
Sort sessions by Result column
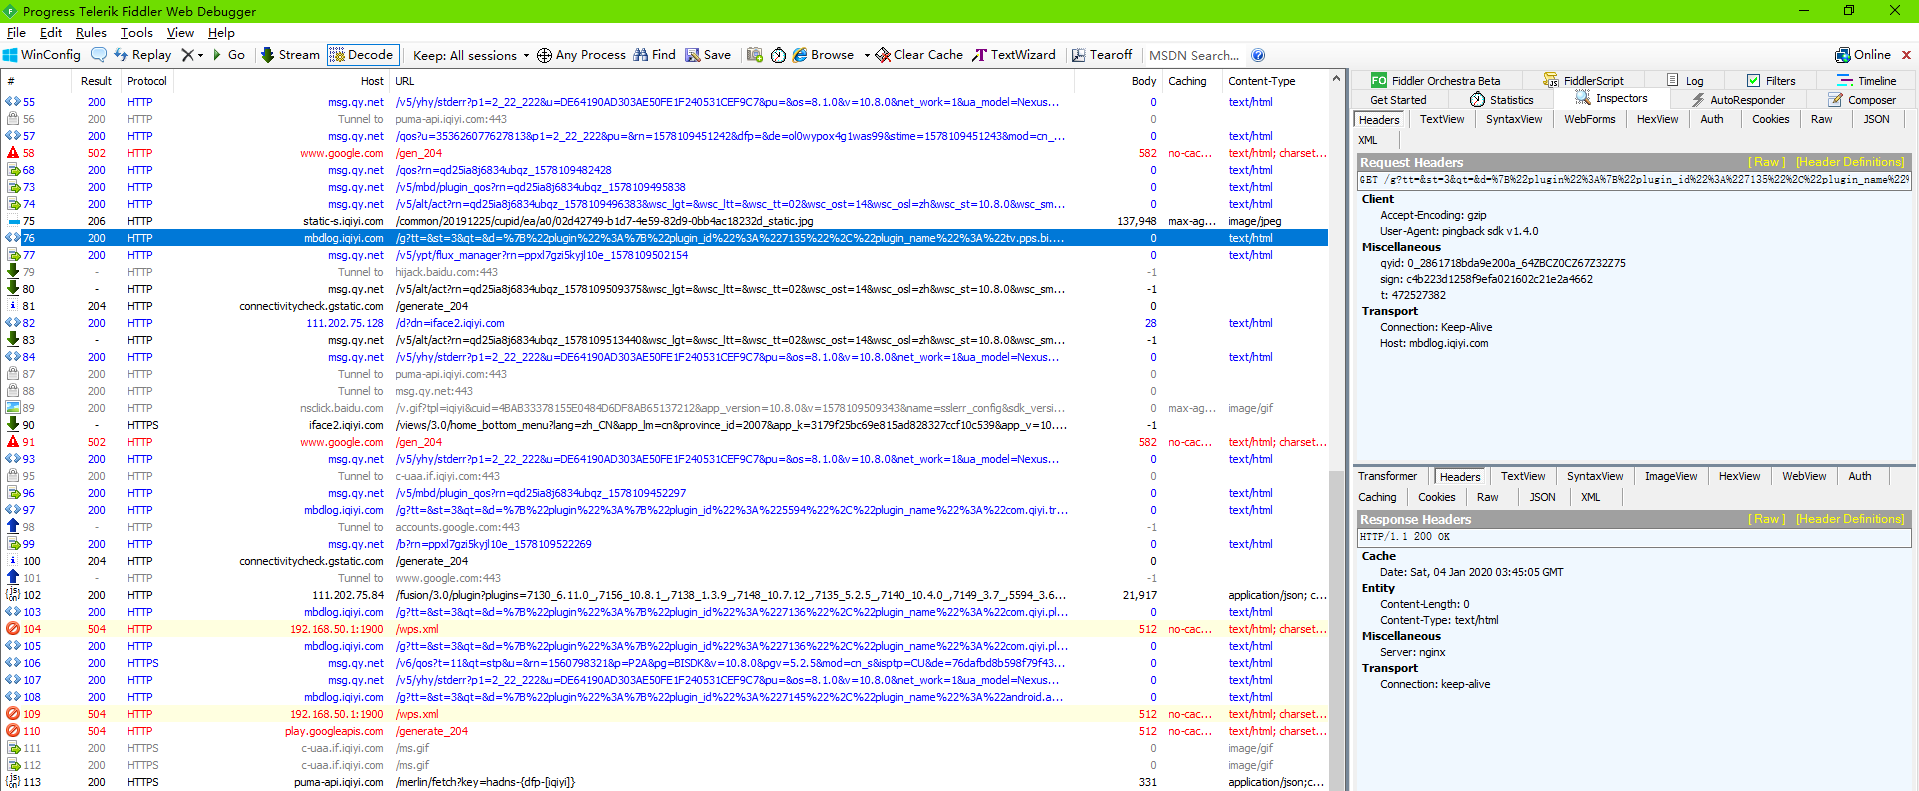click(96, 81)
